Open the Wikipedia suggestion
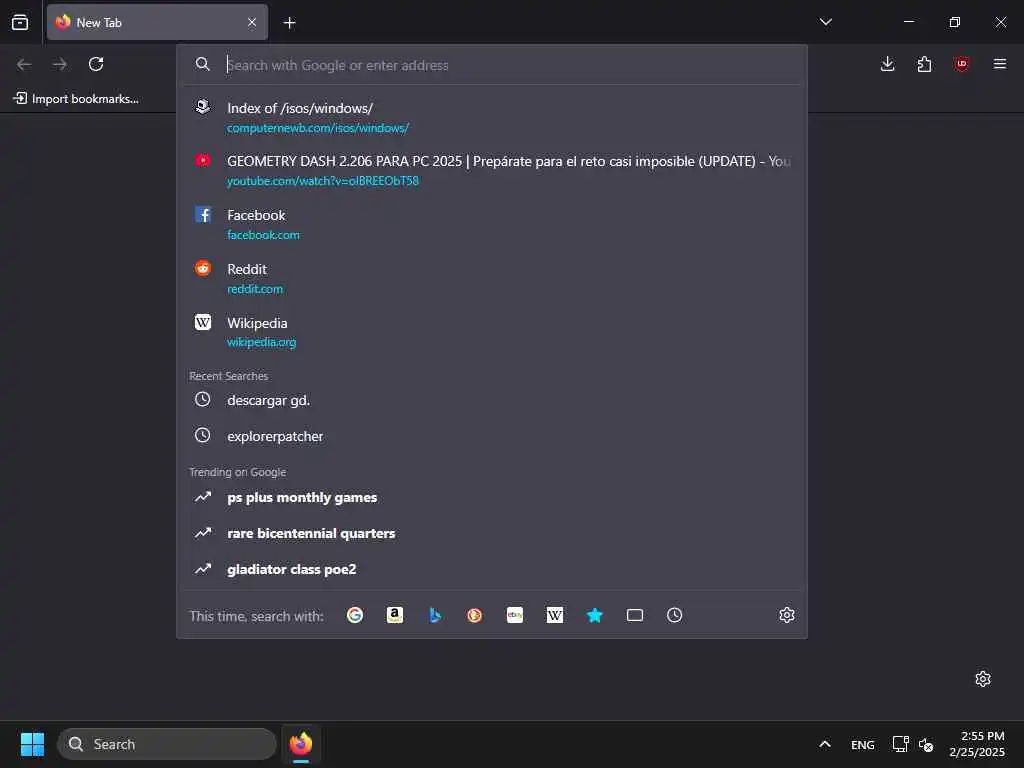This screenshot has height=768, width=1024. pyautogui.click(x=492, y=332)
